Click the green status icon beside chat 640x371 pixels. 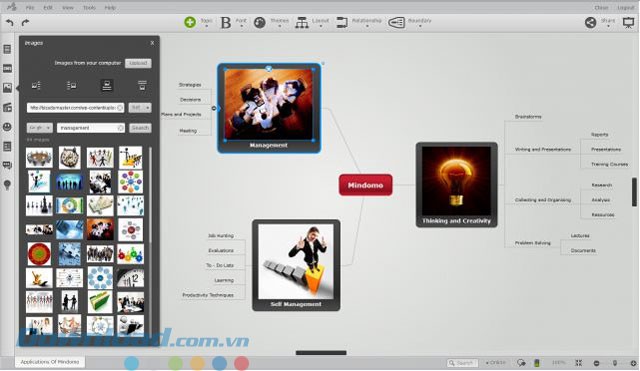coord(537,362)
